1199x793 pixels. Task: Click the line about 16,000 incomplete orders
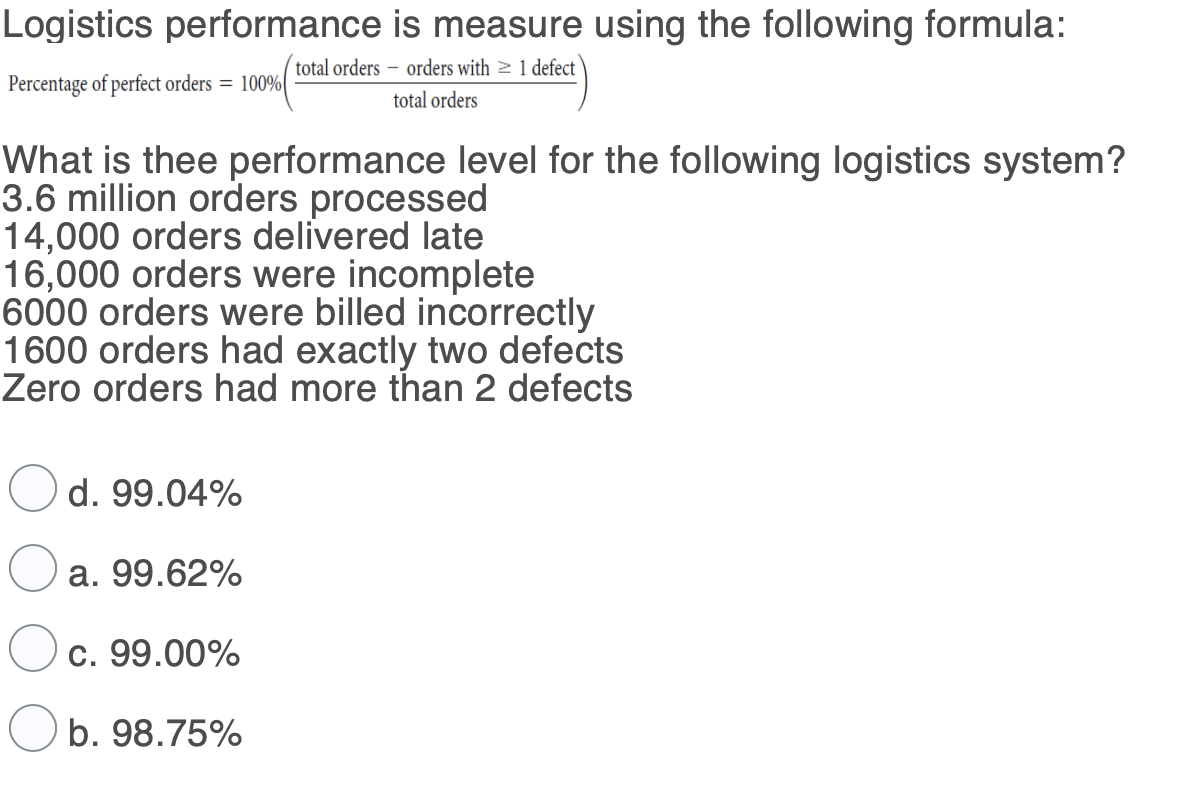(266, 275)
